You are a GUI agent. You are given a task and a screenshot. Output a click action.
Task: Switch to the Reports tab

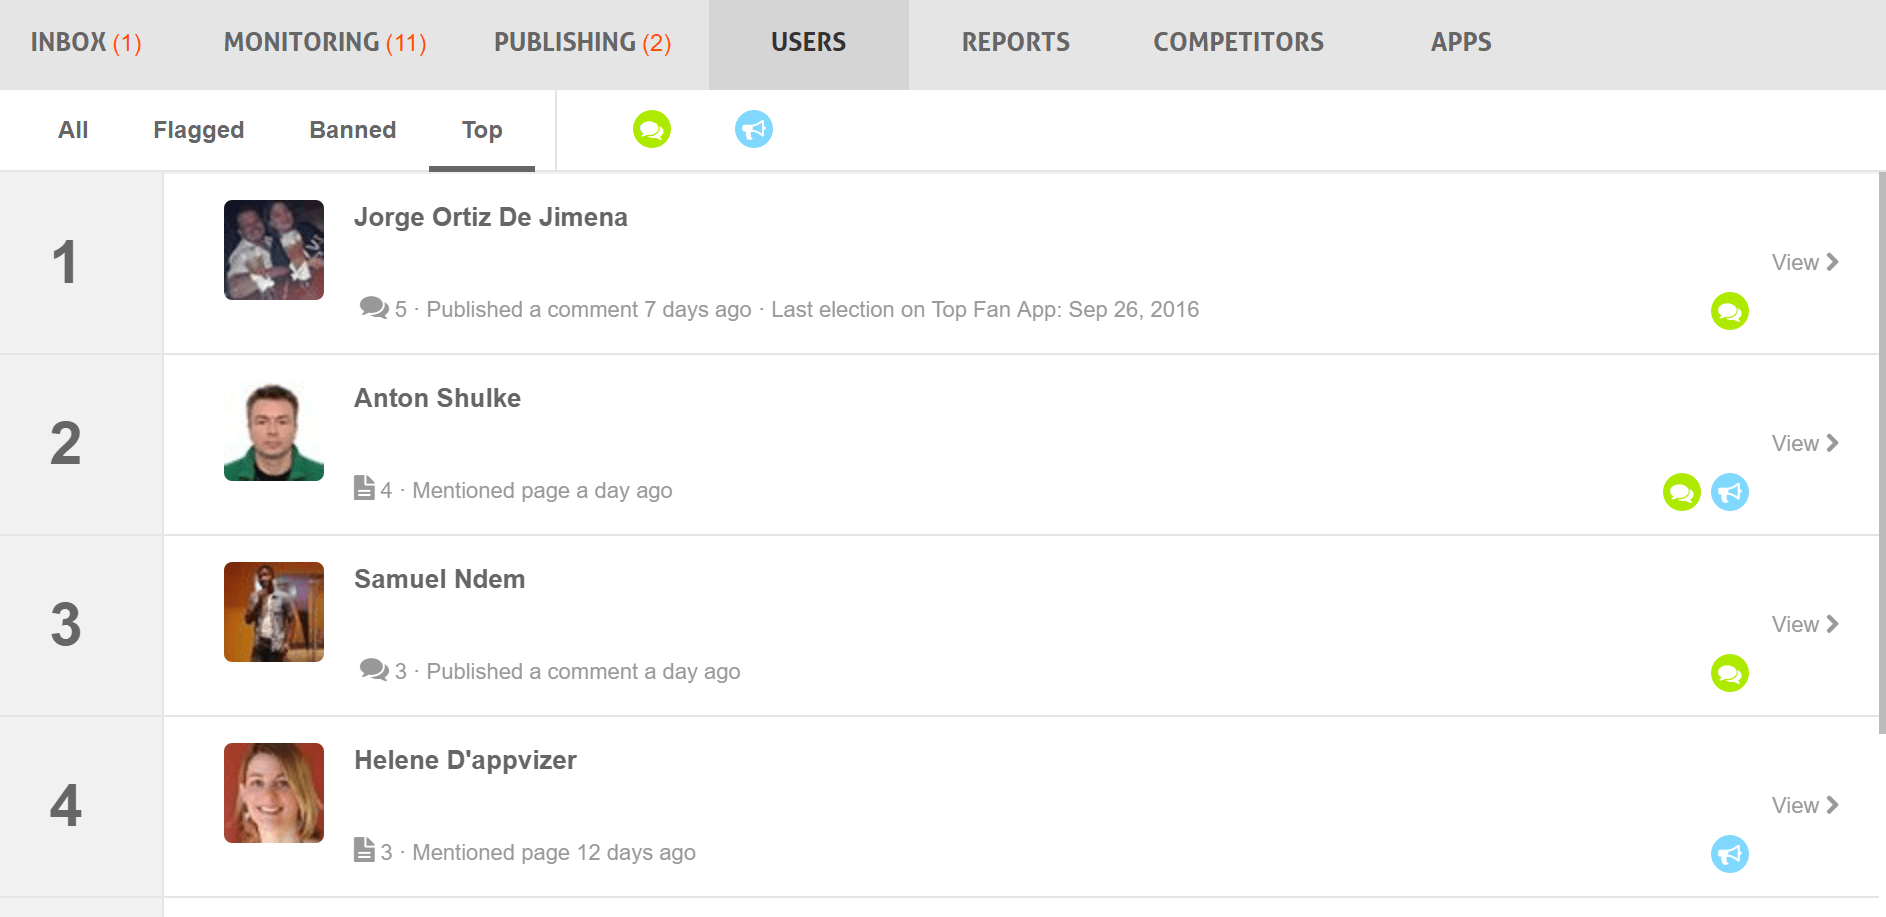(1015, 43)
